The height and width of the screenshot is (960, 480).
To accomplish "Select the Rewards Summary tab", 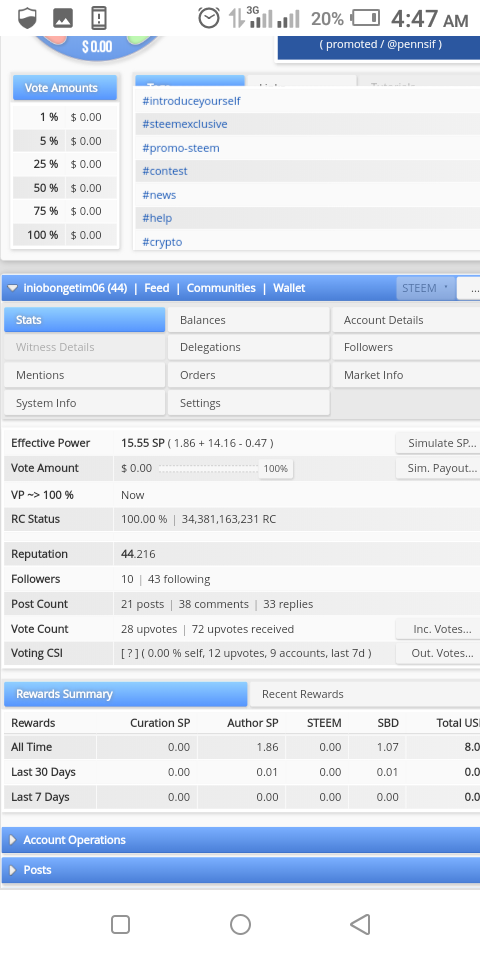I will coord(126,694).
